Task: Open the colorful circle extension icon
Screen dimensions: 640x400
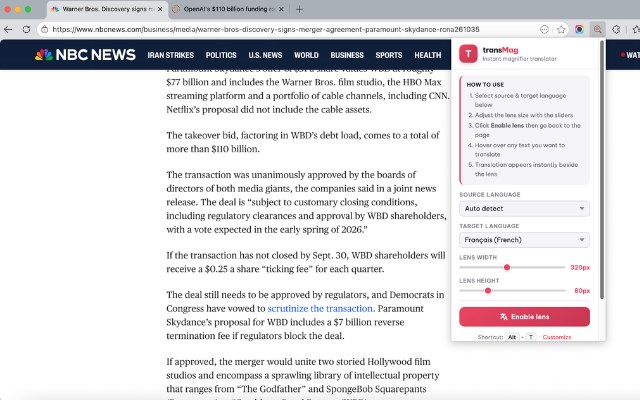Action: 579,29
